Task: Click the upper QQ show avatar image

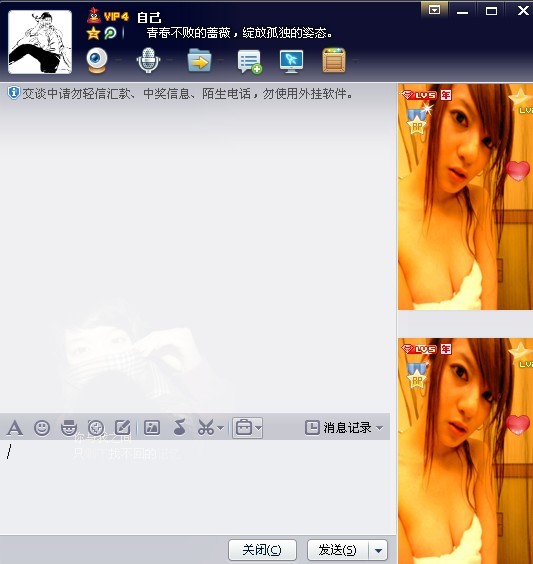Action: (x=465, y=197)
